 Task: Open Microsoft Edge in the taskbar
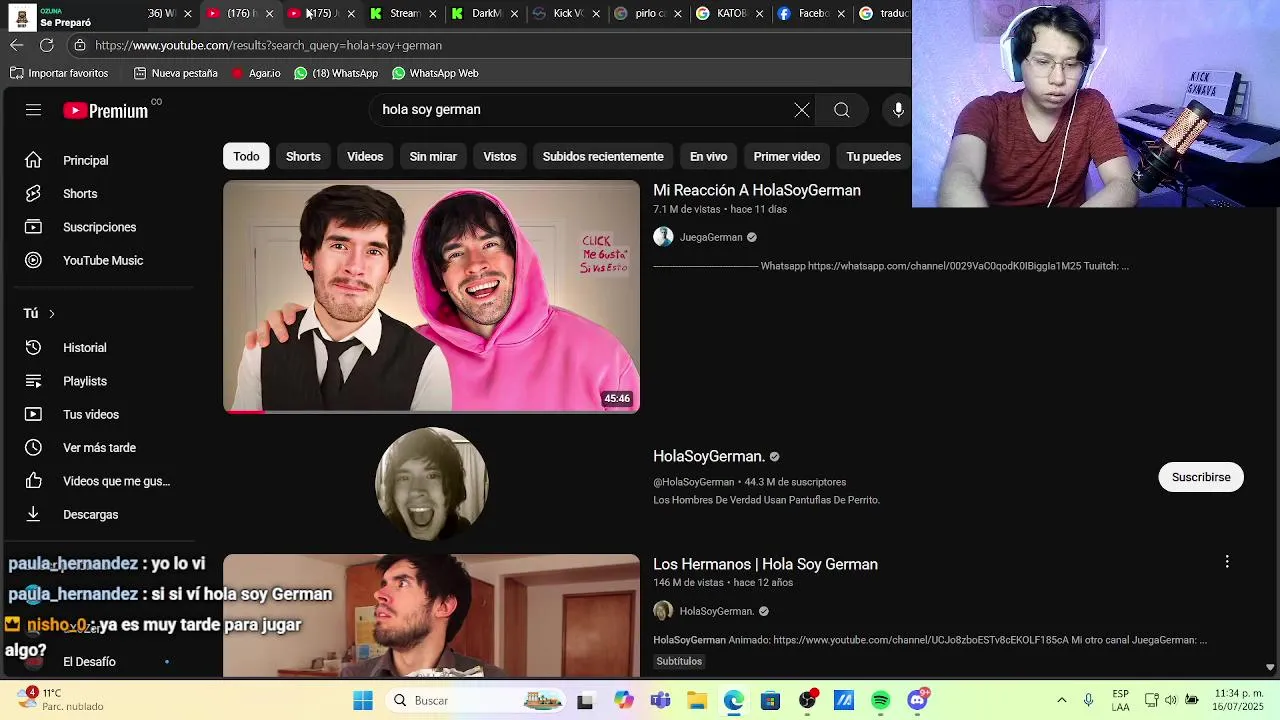[733, 700]
